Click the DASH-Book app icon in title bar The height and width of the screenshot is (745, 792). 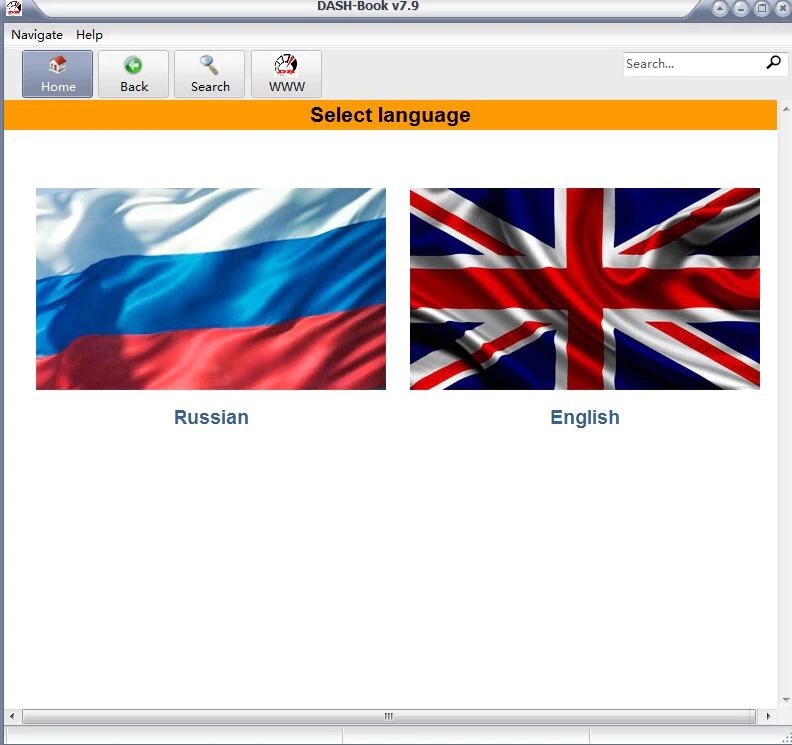click(14, 8)
